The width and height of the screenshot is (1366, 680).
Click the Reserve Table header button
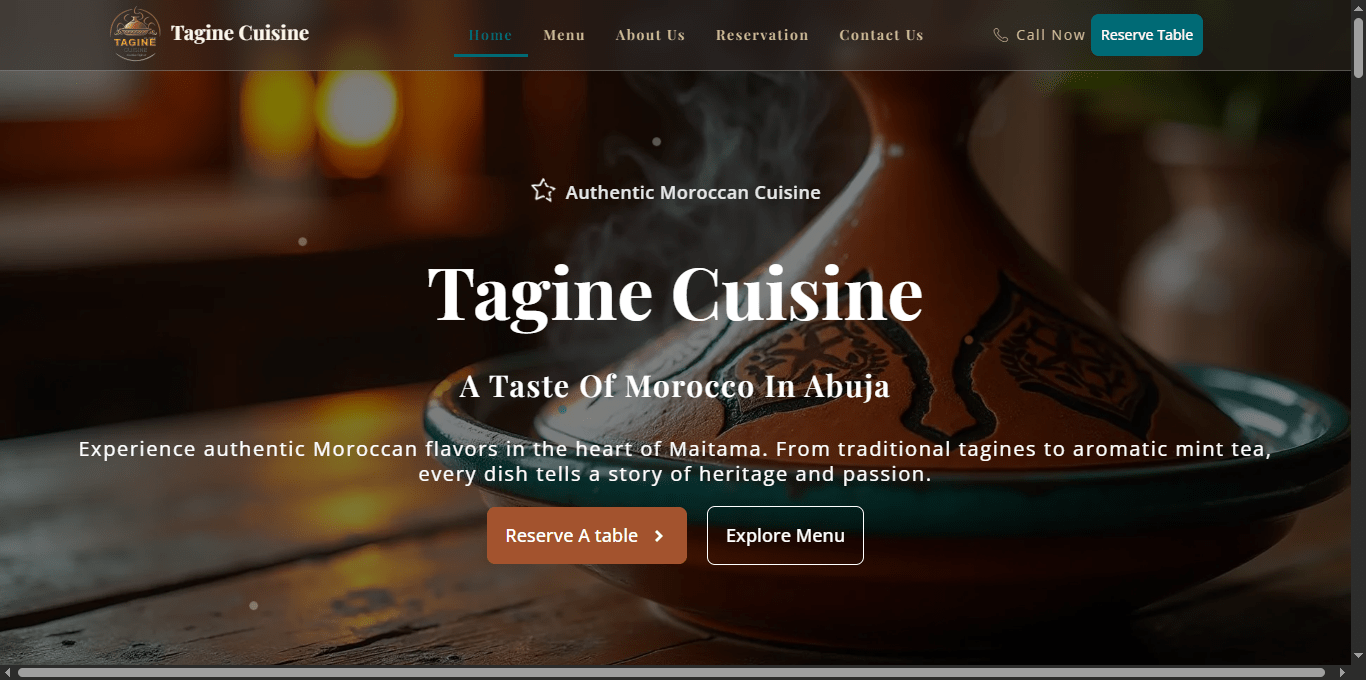[x=1147, y=34]
